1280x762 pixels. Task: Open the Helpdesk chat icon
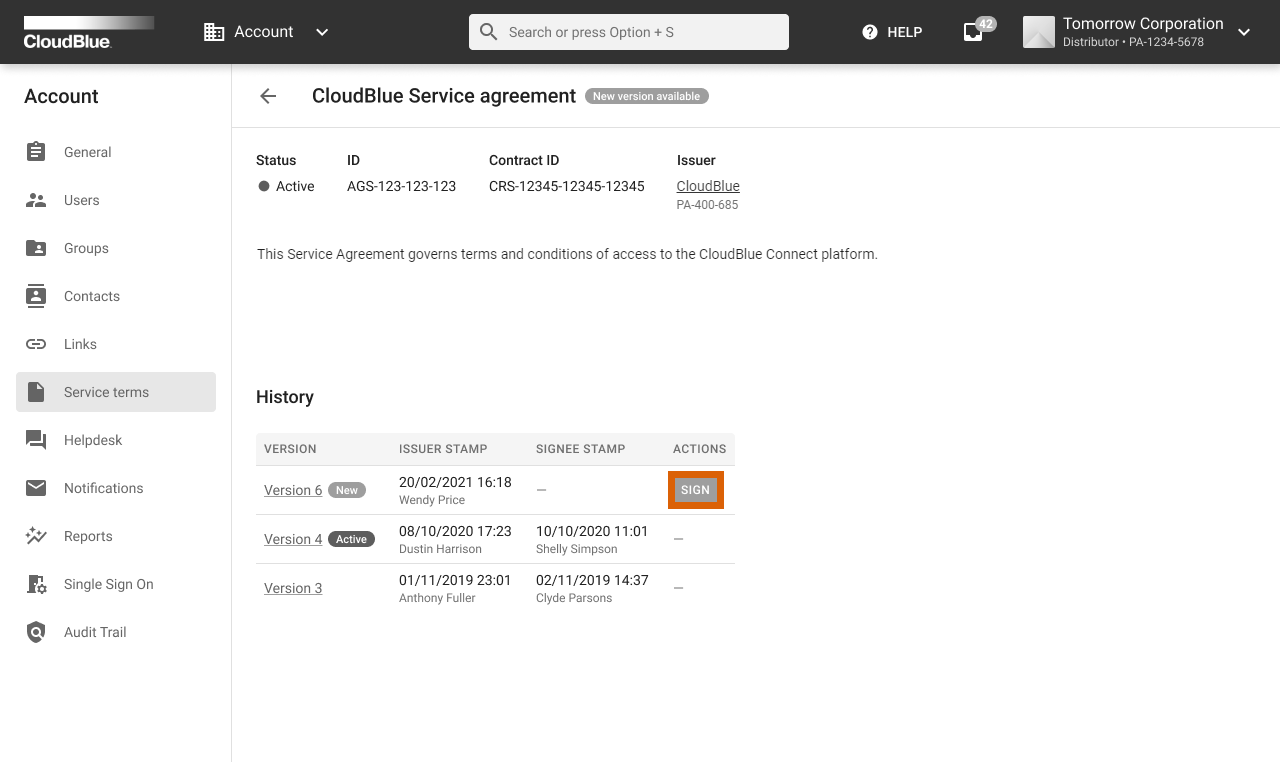36,440
